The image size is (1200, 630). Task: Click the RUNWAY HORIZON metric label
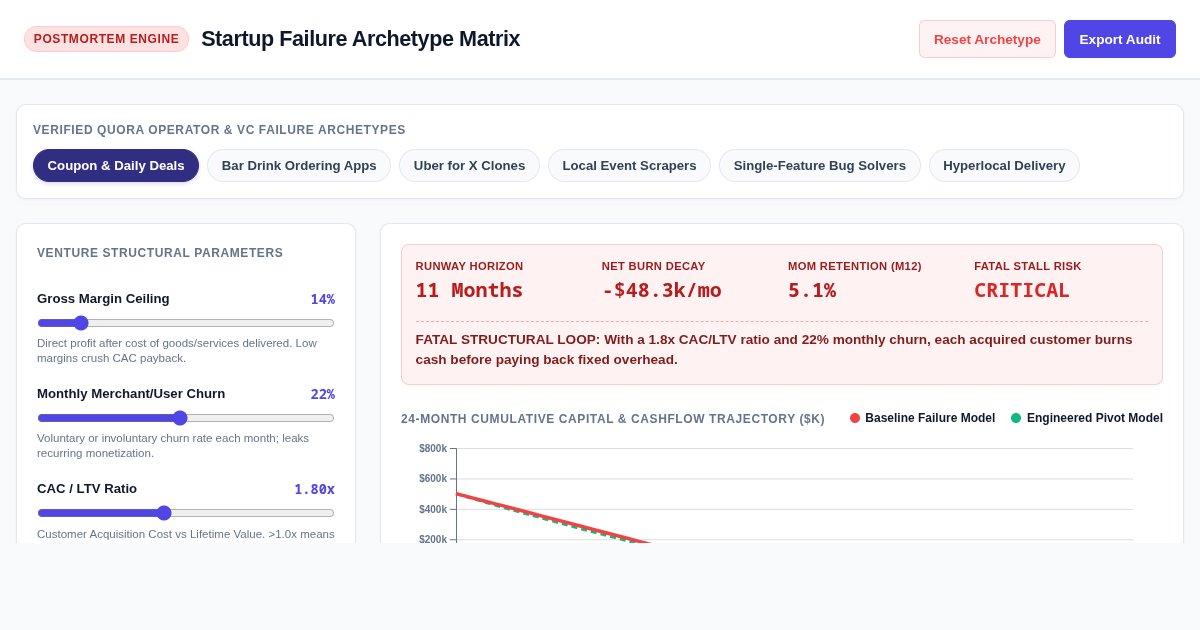coord(469,266)
